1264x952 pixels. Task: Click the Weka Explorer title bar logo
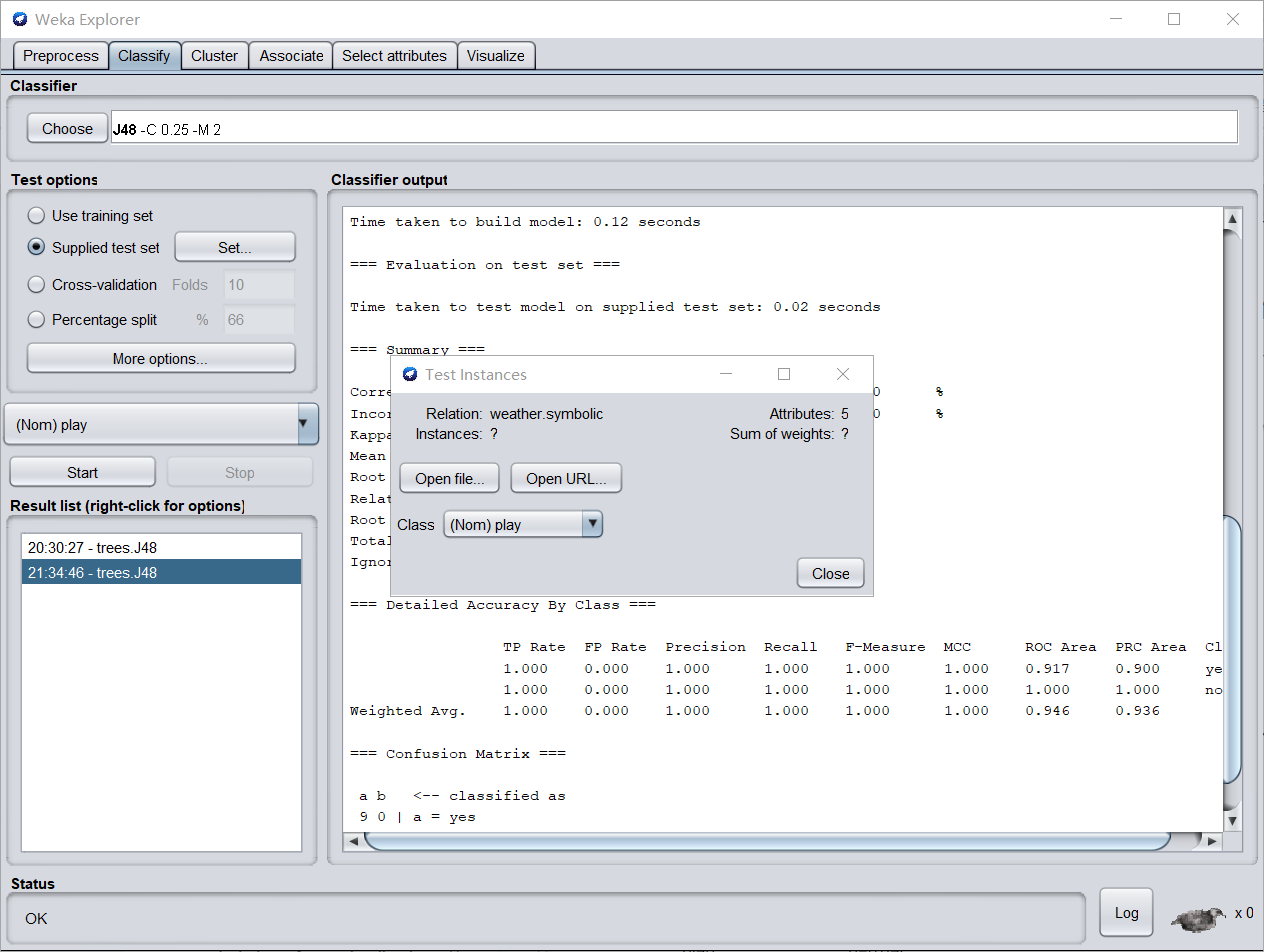(x=20, y=19)
